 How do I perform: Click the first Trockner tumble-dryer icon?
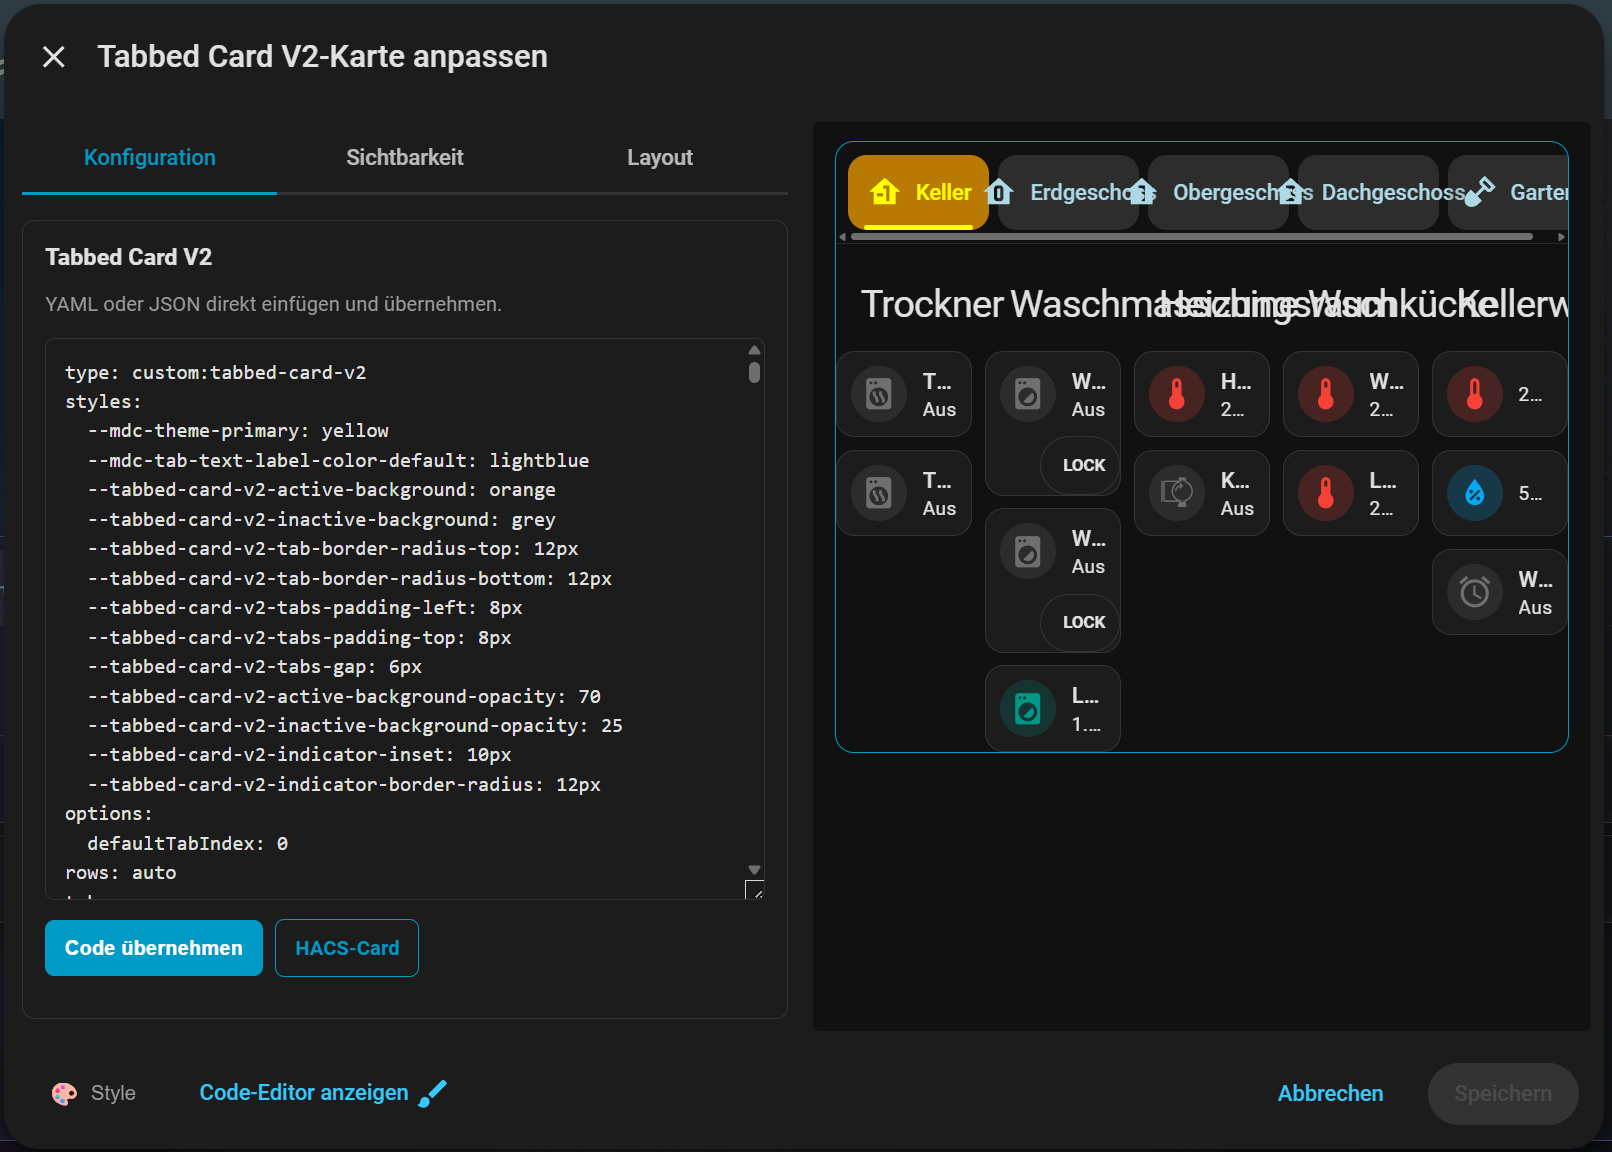[x=879, y=395]
